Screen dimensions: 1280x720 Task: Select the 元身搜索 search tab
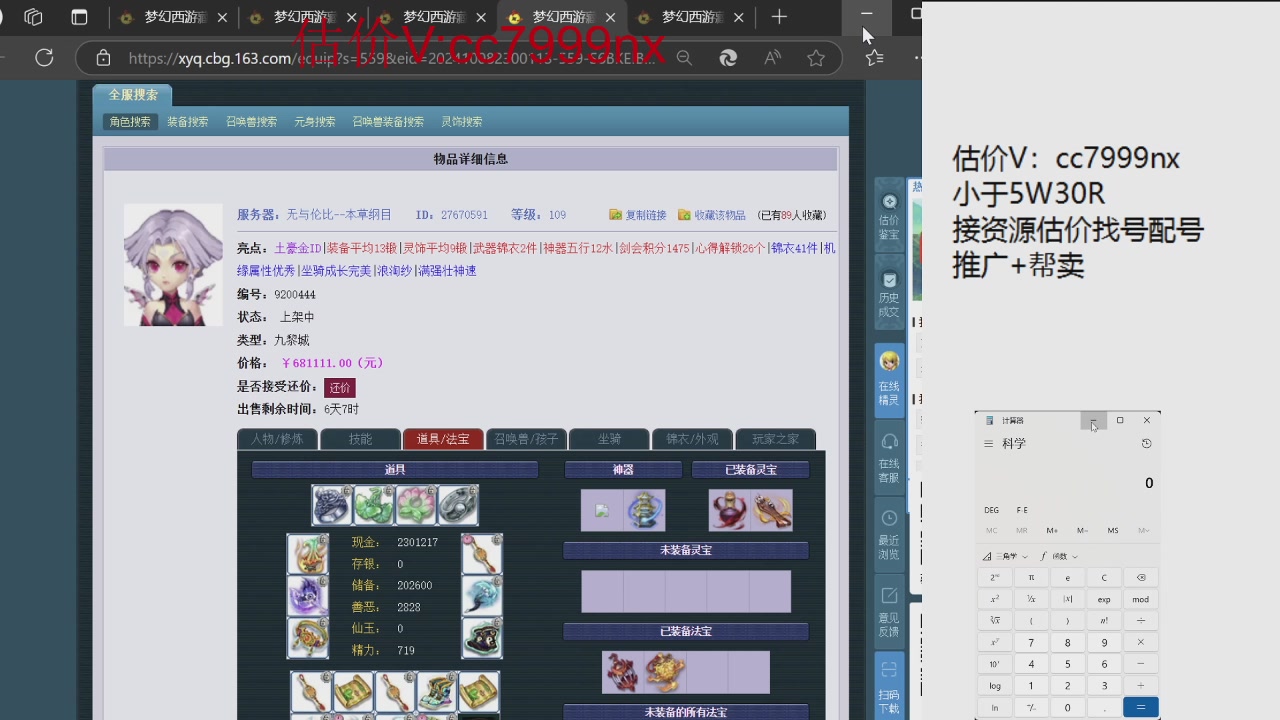[x=315, y=121]
